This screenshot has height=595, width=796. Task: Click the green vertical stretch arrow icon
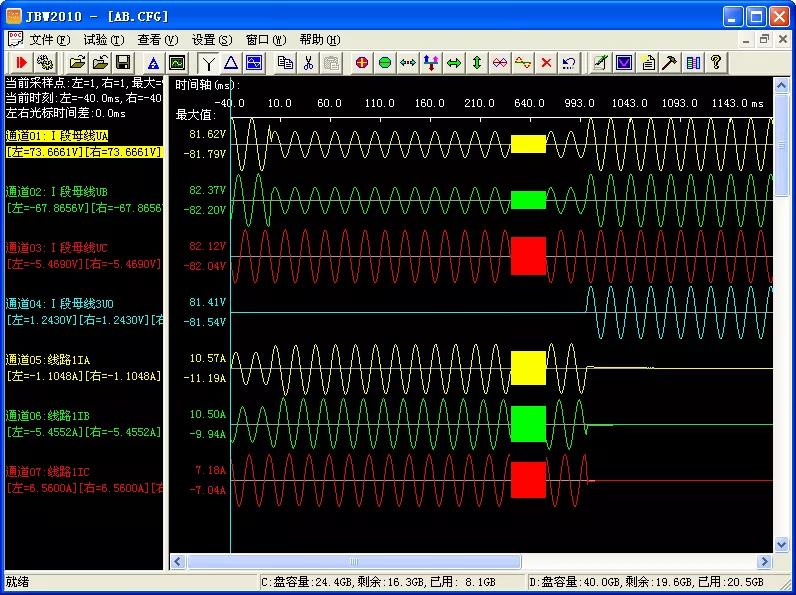pos(477,62)
